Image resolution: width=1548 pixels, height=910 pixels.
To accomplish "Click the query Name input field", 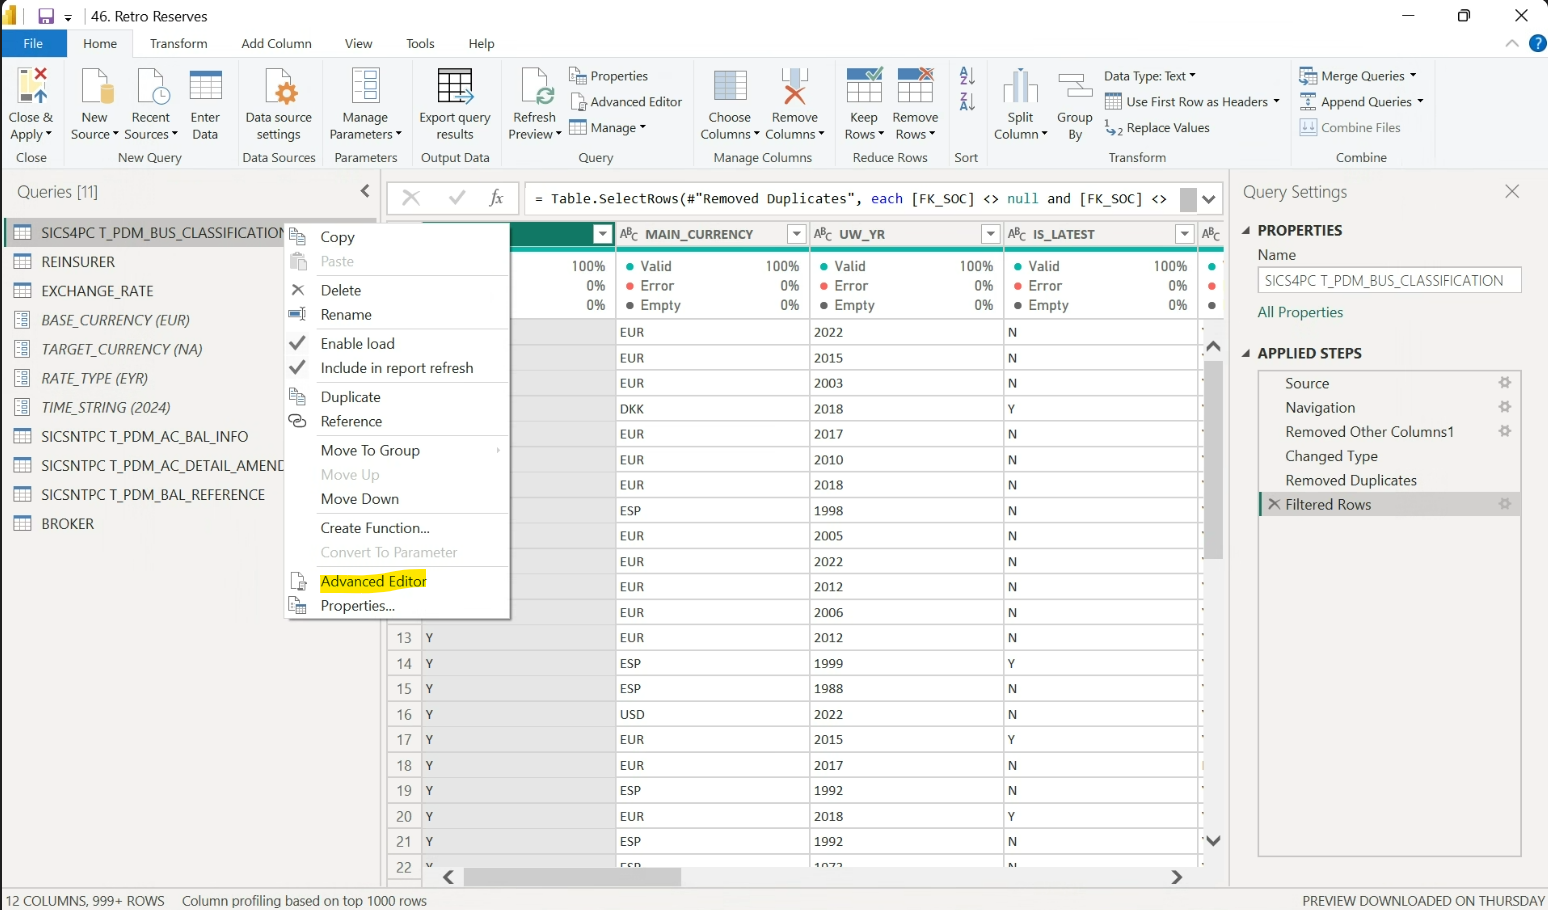I will (1389, 281).
